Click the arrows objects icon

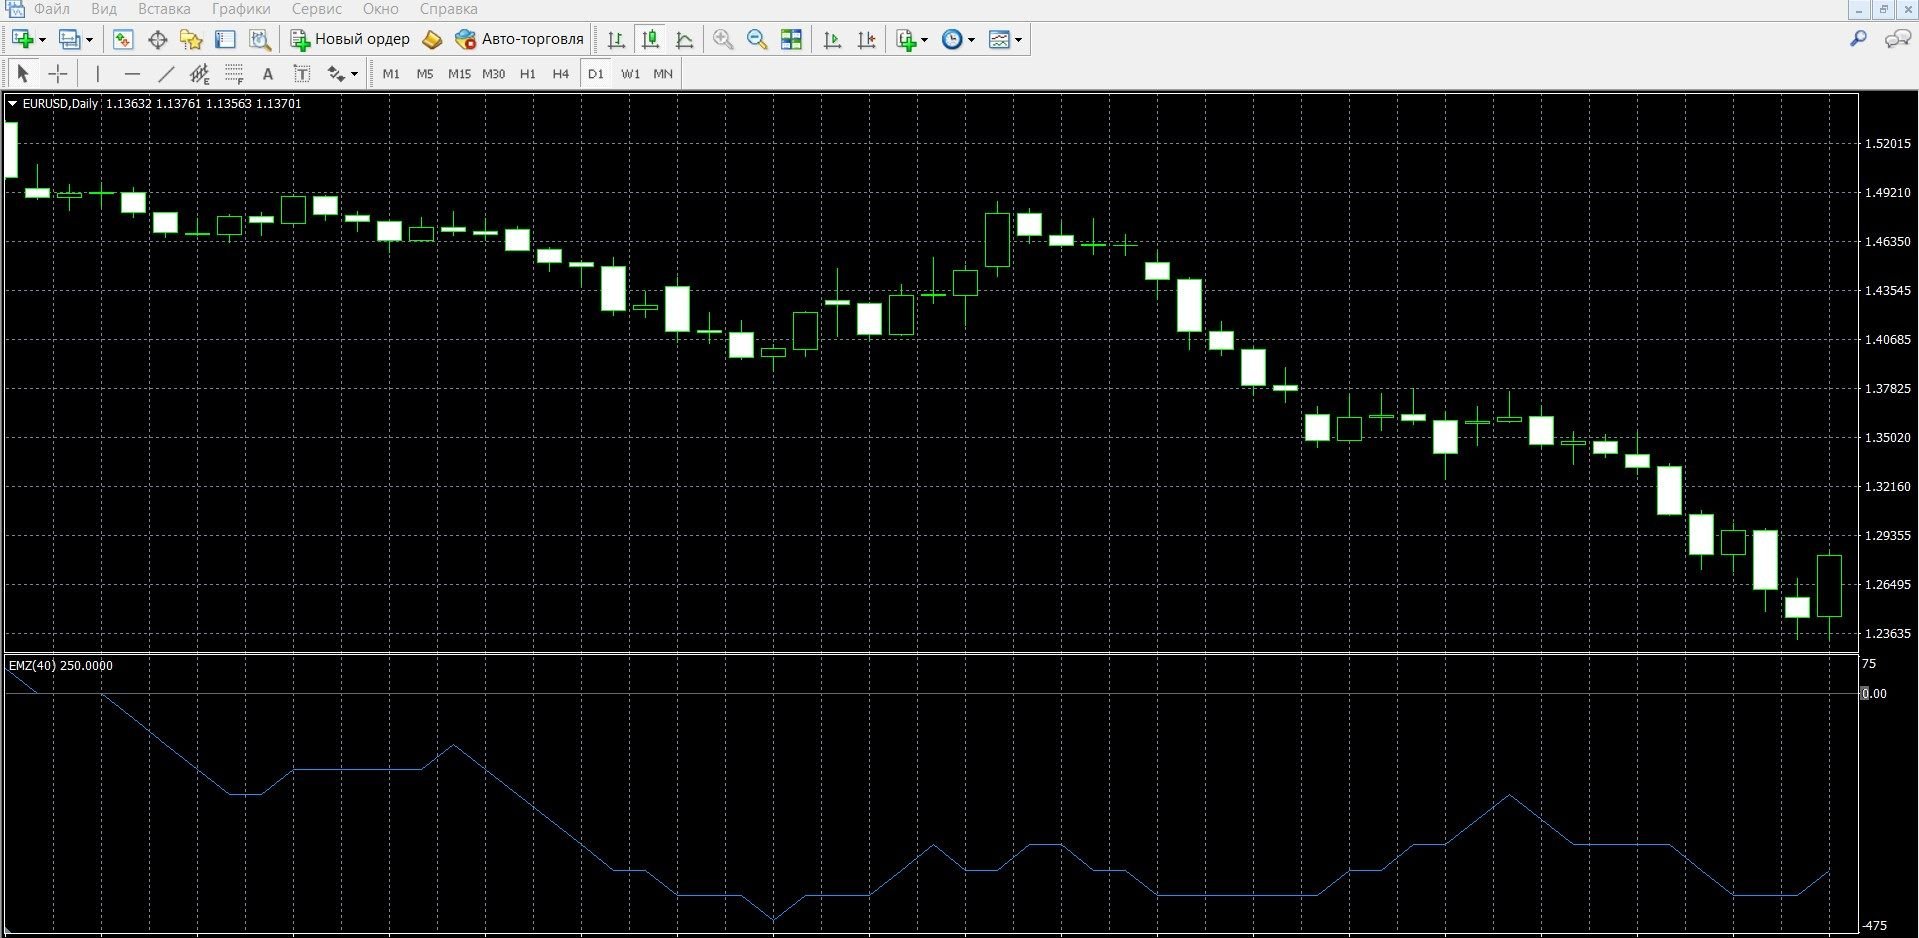(336, 73)
